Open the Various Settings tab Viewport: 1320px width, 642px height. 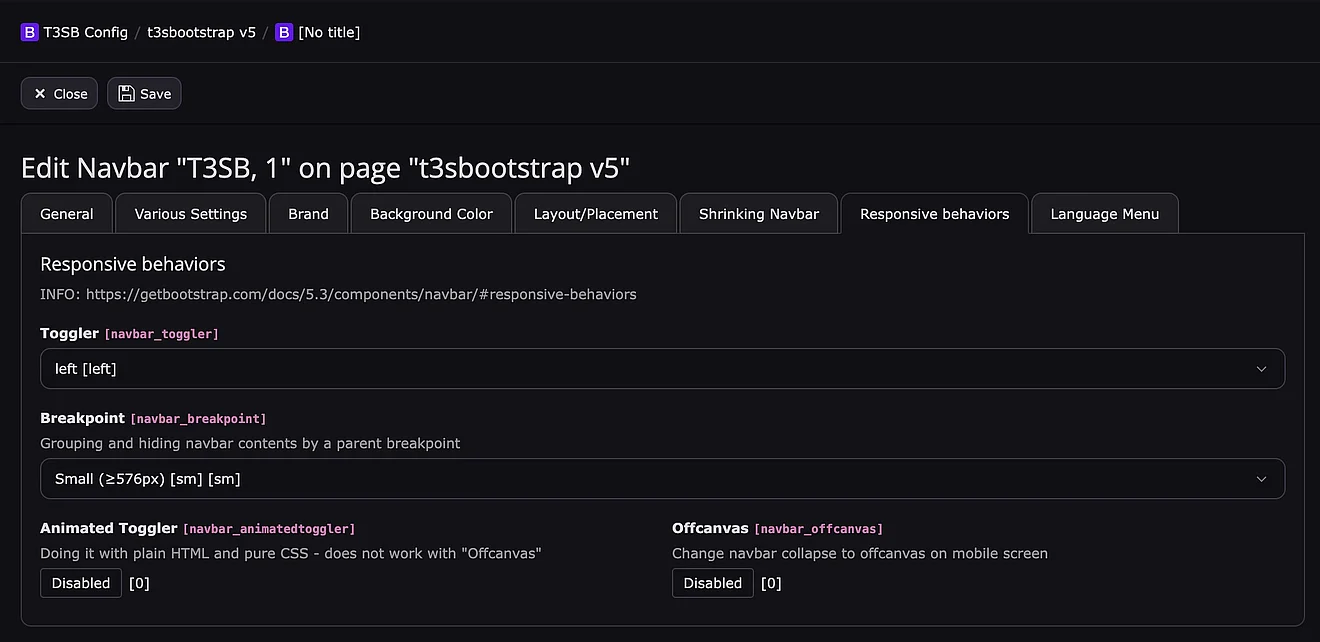click(191, 214)
